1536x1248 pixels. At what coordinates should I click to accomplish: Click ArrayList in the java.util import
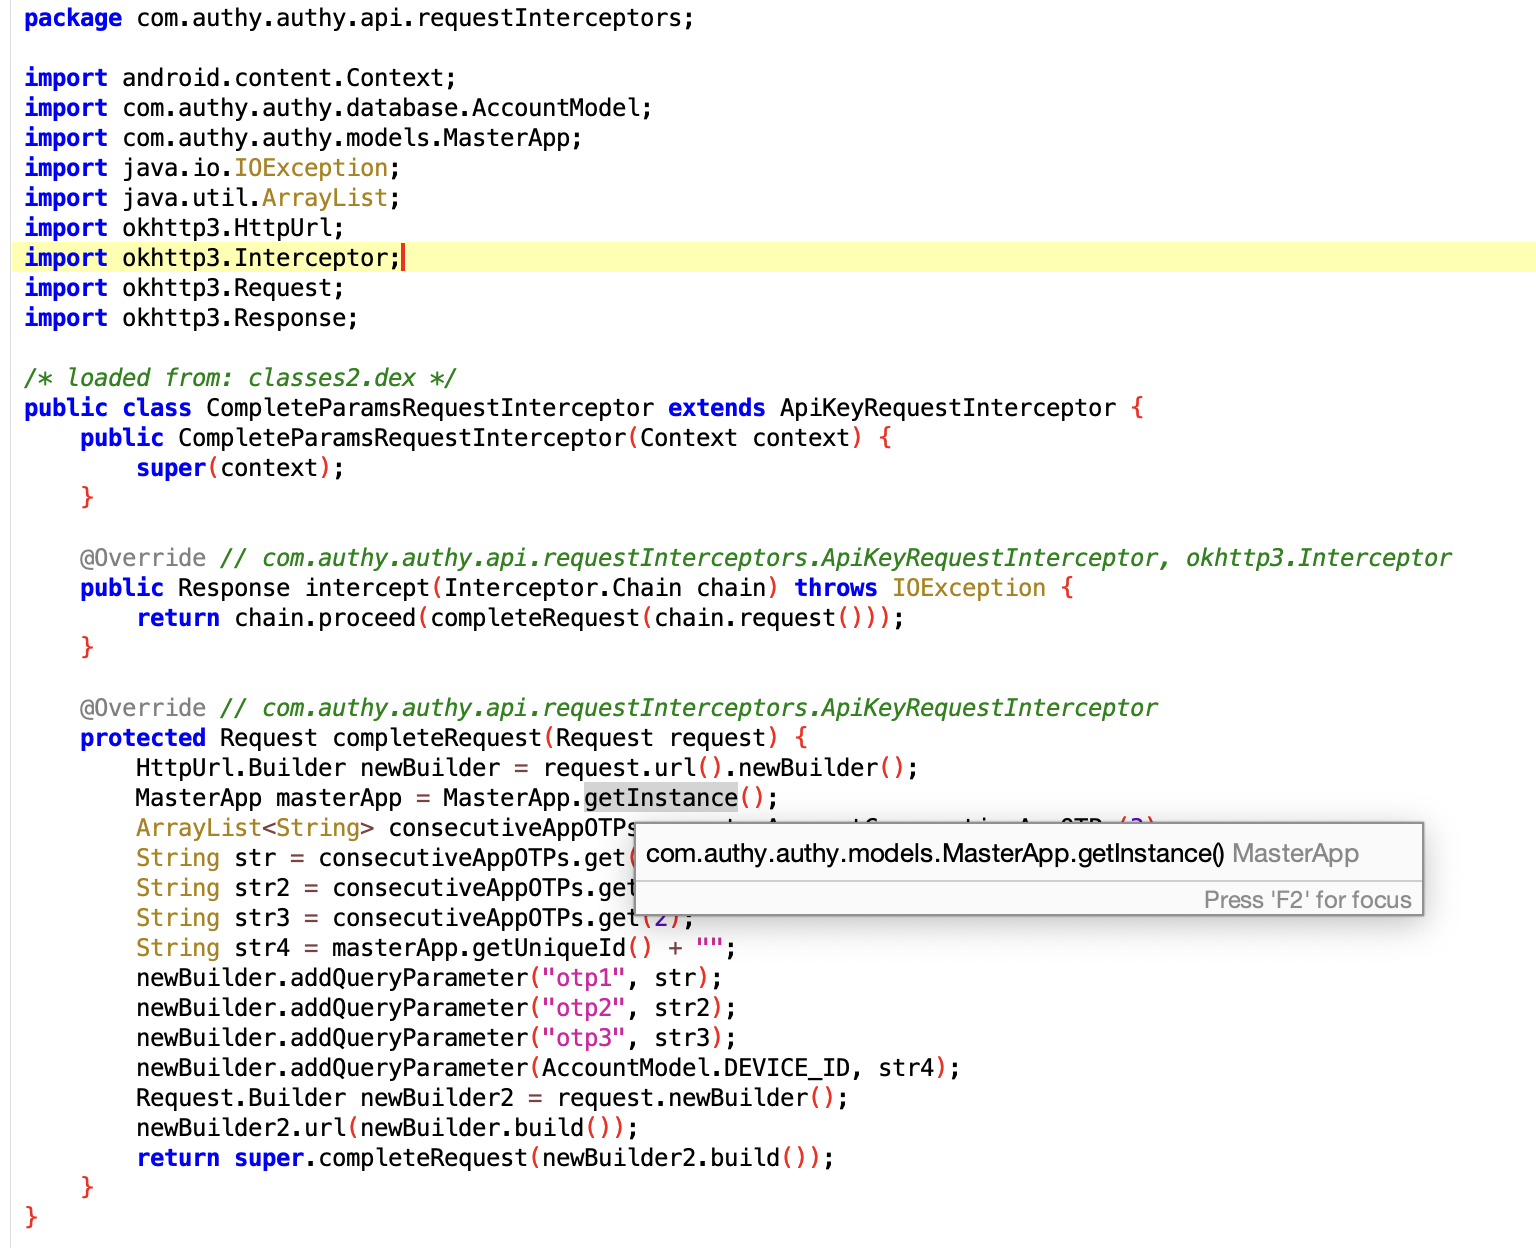325,198
